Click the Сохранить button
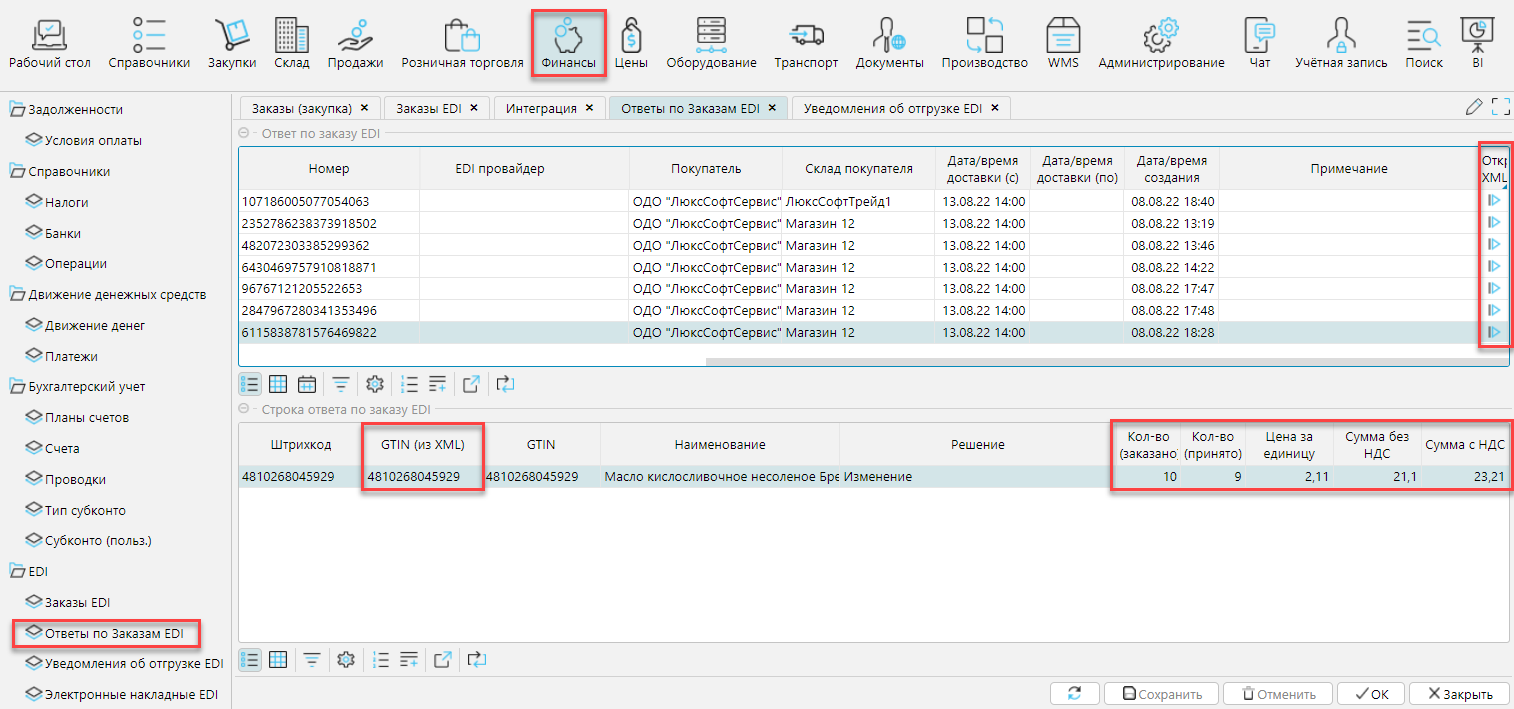1514x709 pixels. coord(1161,694)
